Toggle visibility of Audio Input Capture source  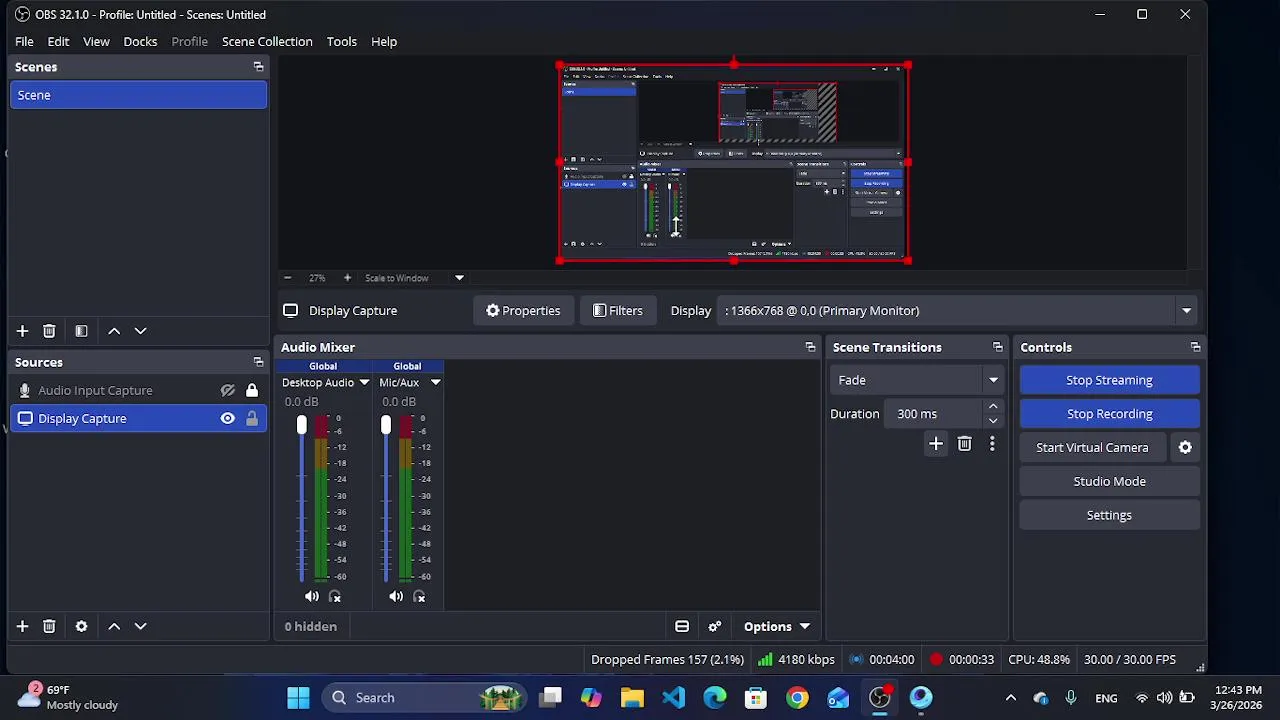tap(228, 391)
